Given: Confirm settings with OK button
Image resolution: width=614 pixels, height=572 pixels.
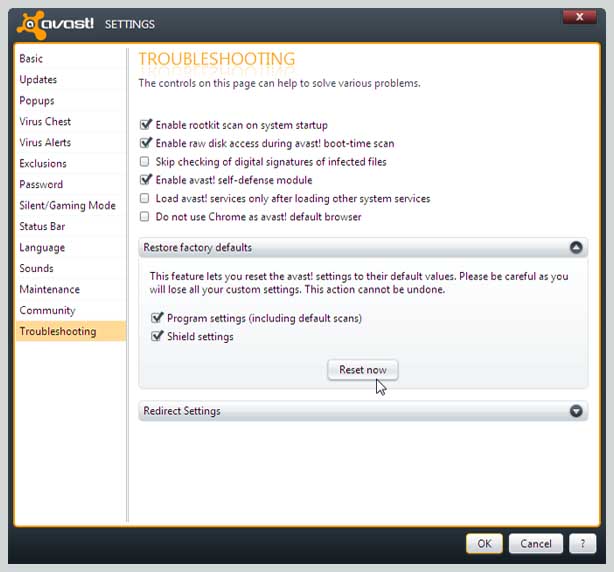Looking at the screenshot, I should [484, 543].
